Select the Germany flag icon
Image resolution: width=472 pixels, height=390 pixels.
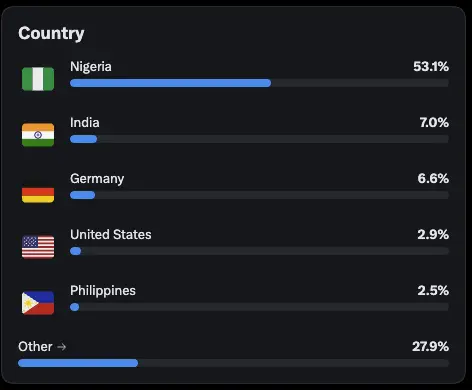(38, 191)
